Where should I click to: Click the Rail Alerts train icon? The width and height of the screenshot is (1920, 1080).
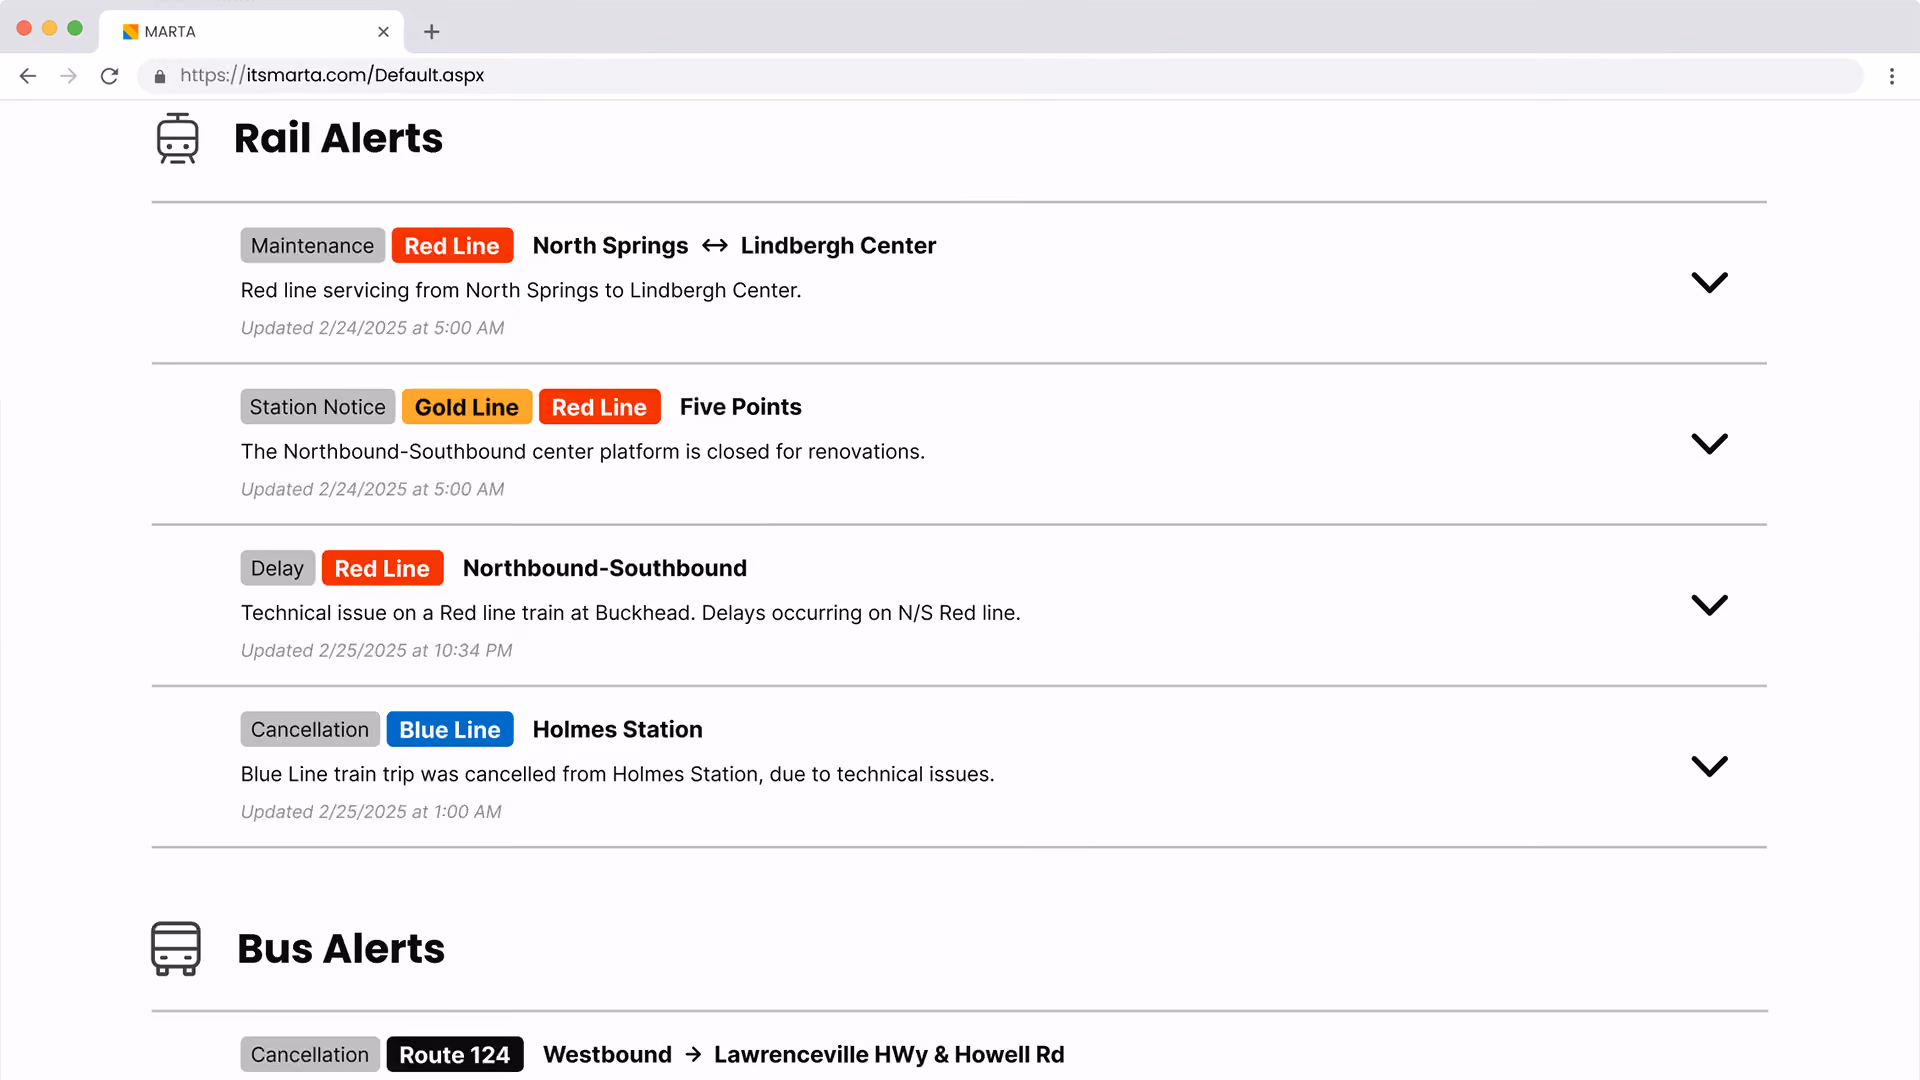178,138
